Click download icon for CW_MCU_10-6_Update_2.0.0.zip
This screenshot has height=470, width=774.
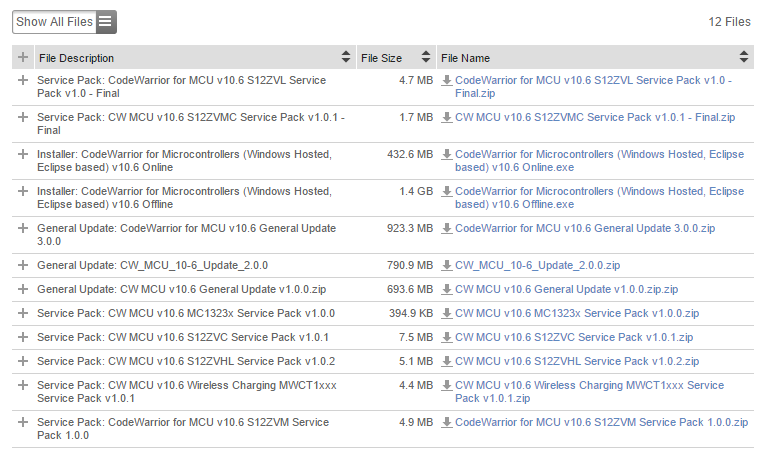pos(446,265)
